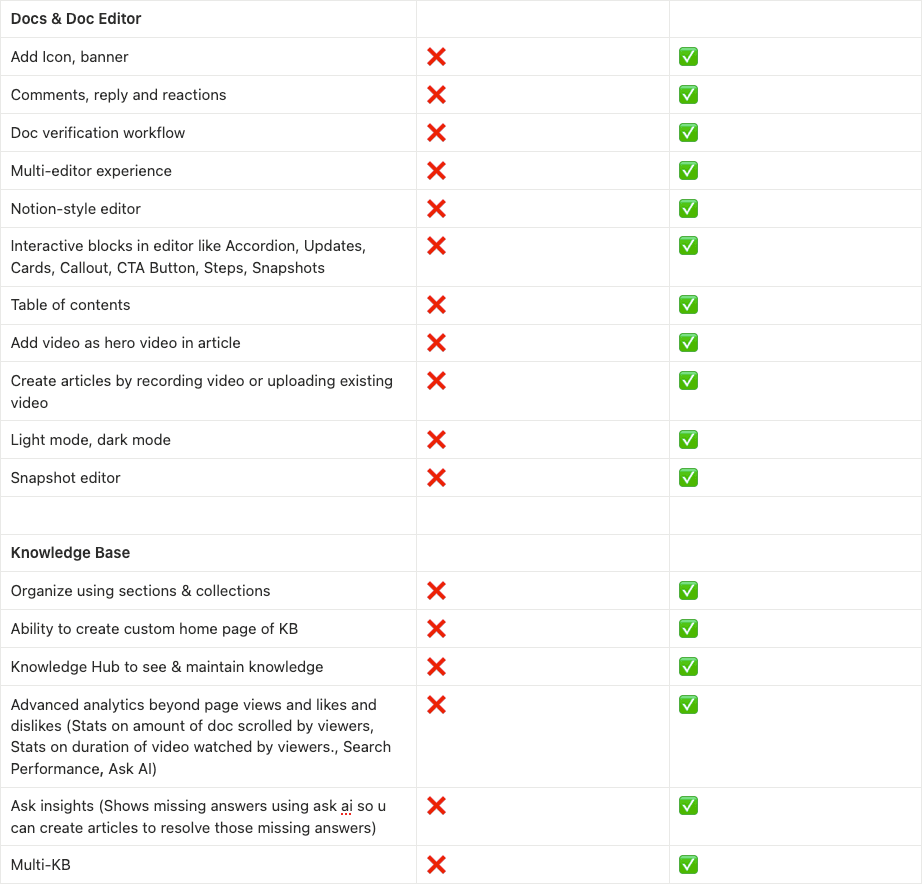Select green checkmark in Multi-editor experience row

[688, 171]
